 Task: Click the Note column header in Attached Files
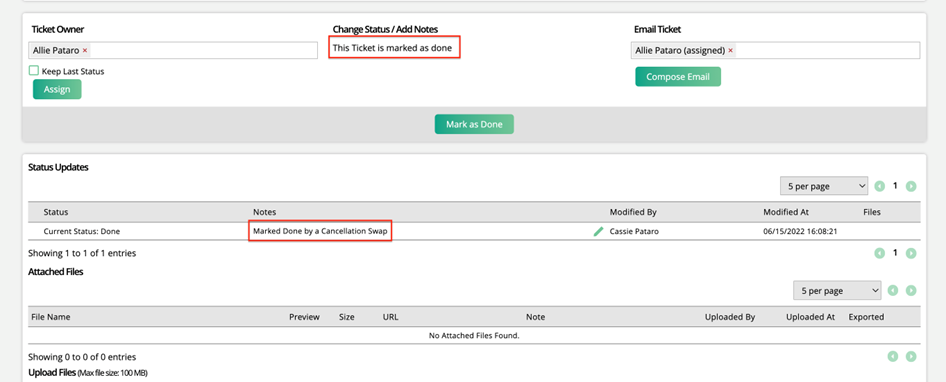click(x=535, y=317)
